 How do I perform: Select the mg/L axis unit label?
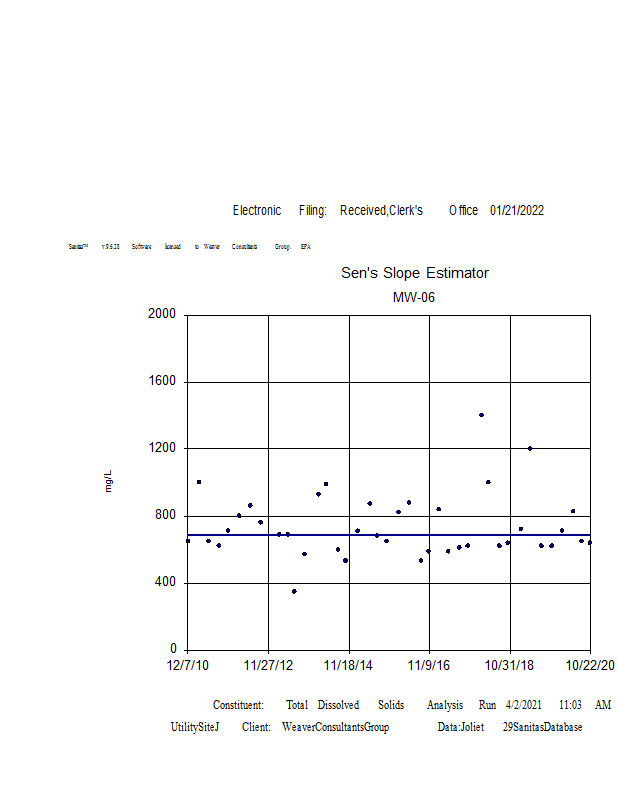[x=109, y=481]
